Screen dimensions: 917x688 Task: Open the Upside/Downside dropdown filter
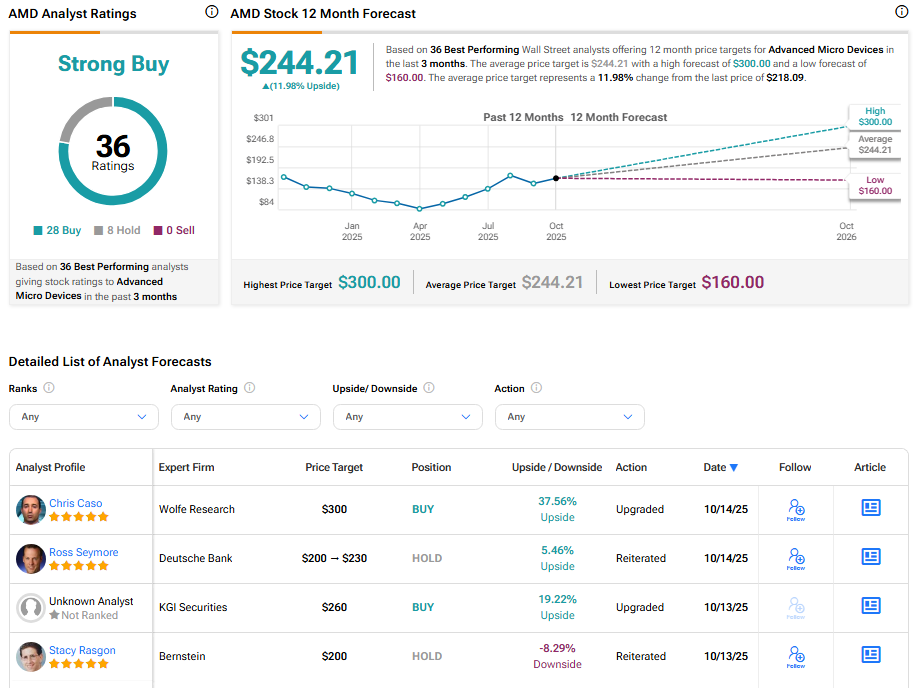407,417
